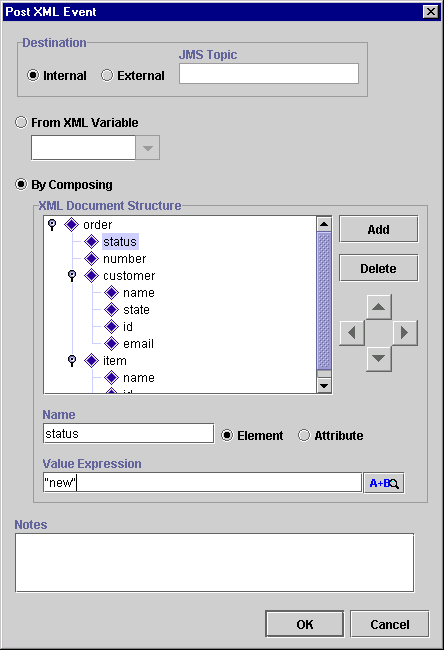444x650 pixels.
Task: Select the number tree node
Action: tap(124, 259)
